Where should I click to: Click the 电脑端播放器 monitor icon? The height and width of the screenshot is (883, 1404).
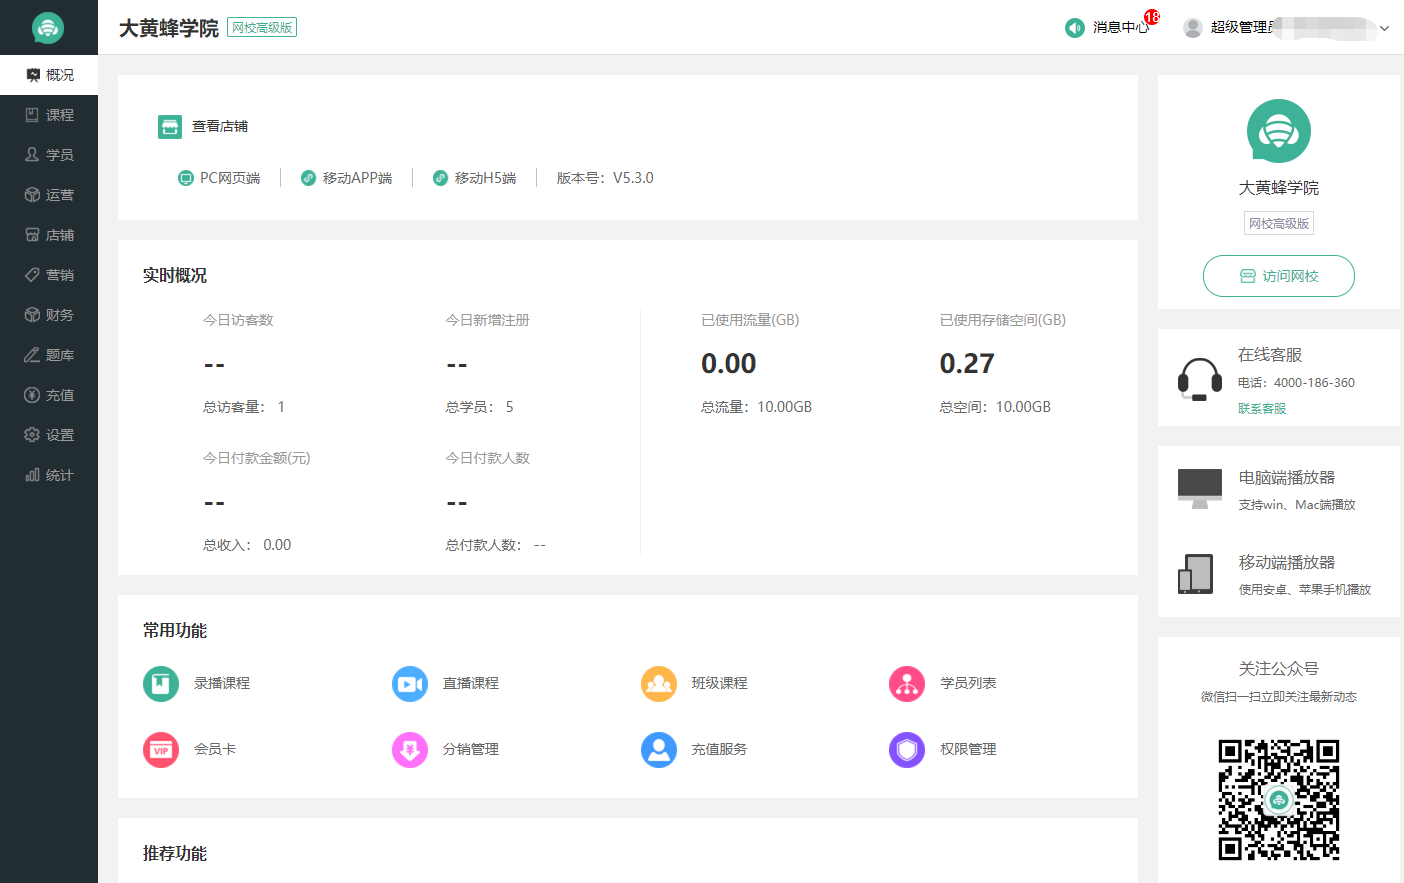(1200, 488)
